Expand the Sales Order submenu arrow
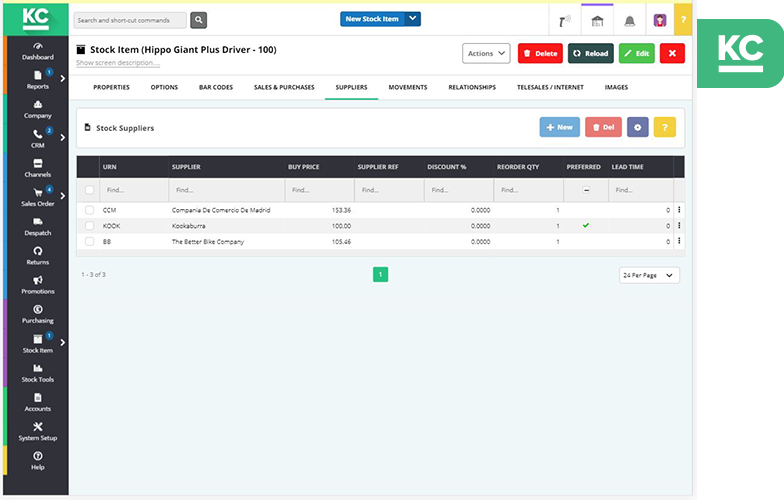This screenshot has width=784, height=500. pos(62,196)
